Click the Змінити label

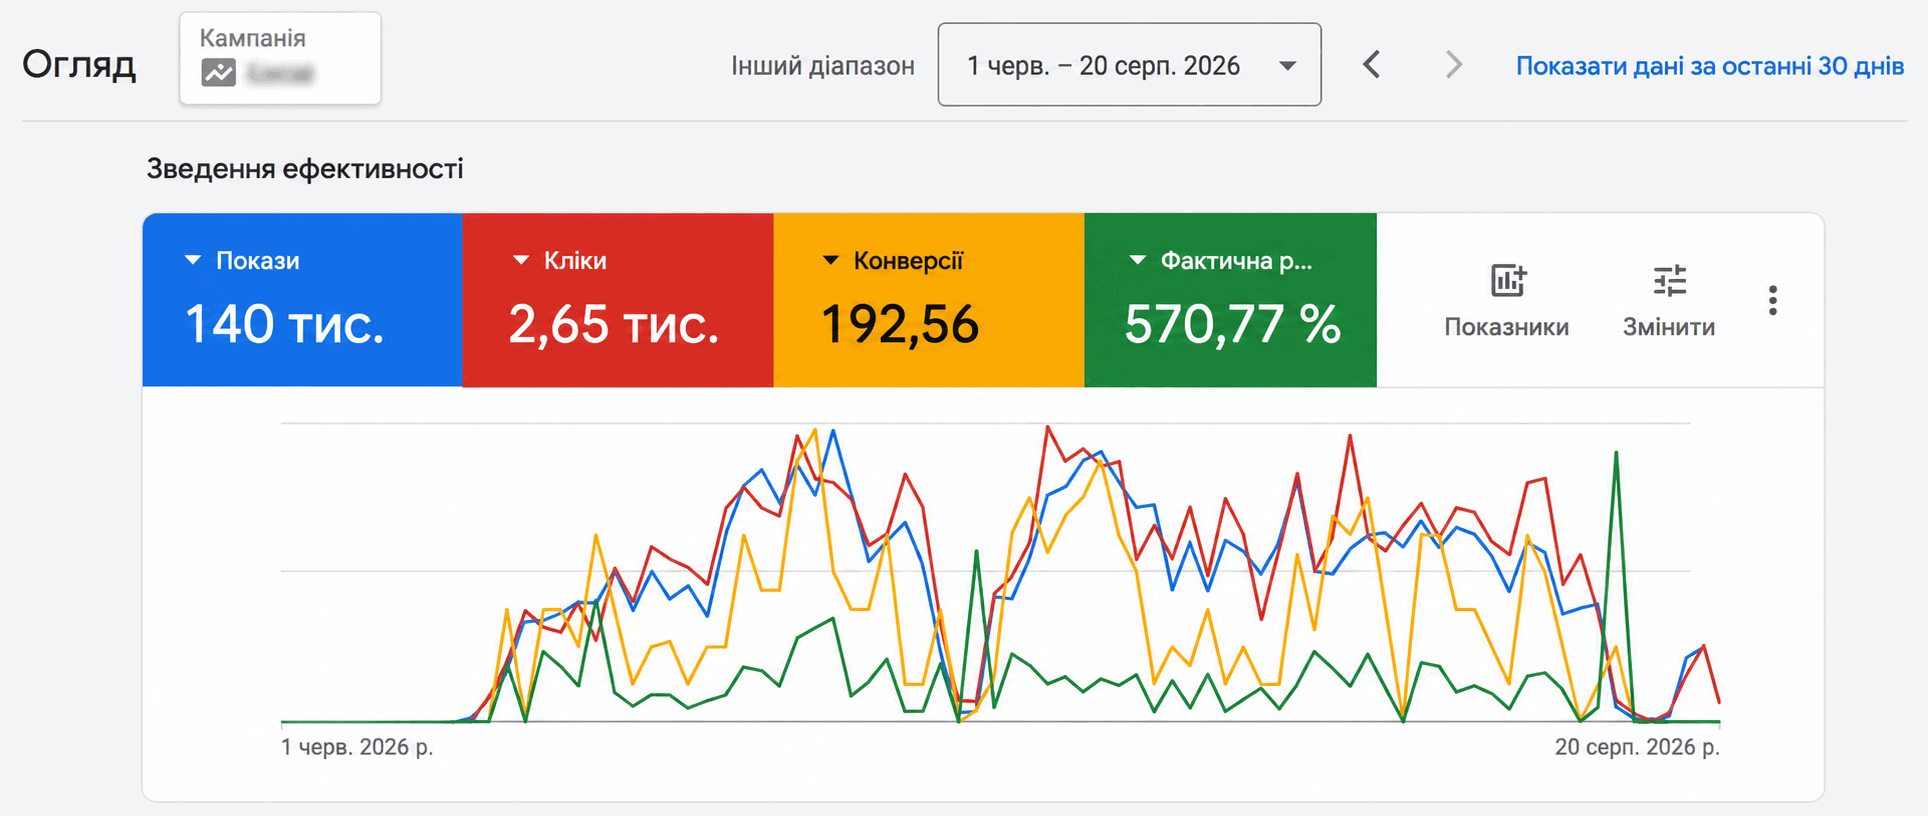pos(1668,327)
